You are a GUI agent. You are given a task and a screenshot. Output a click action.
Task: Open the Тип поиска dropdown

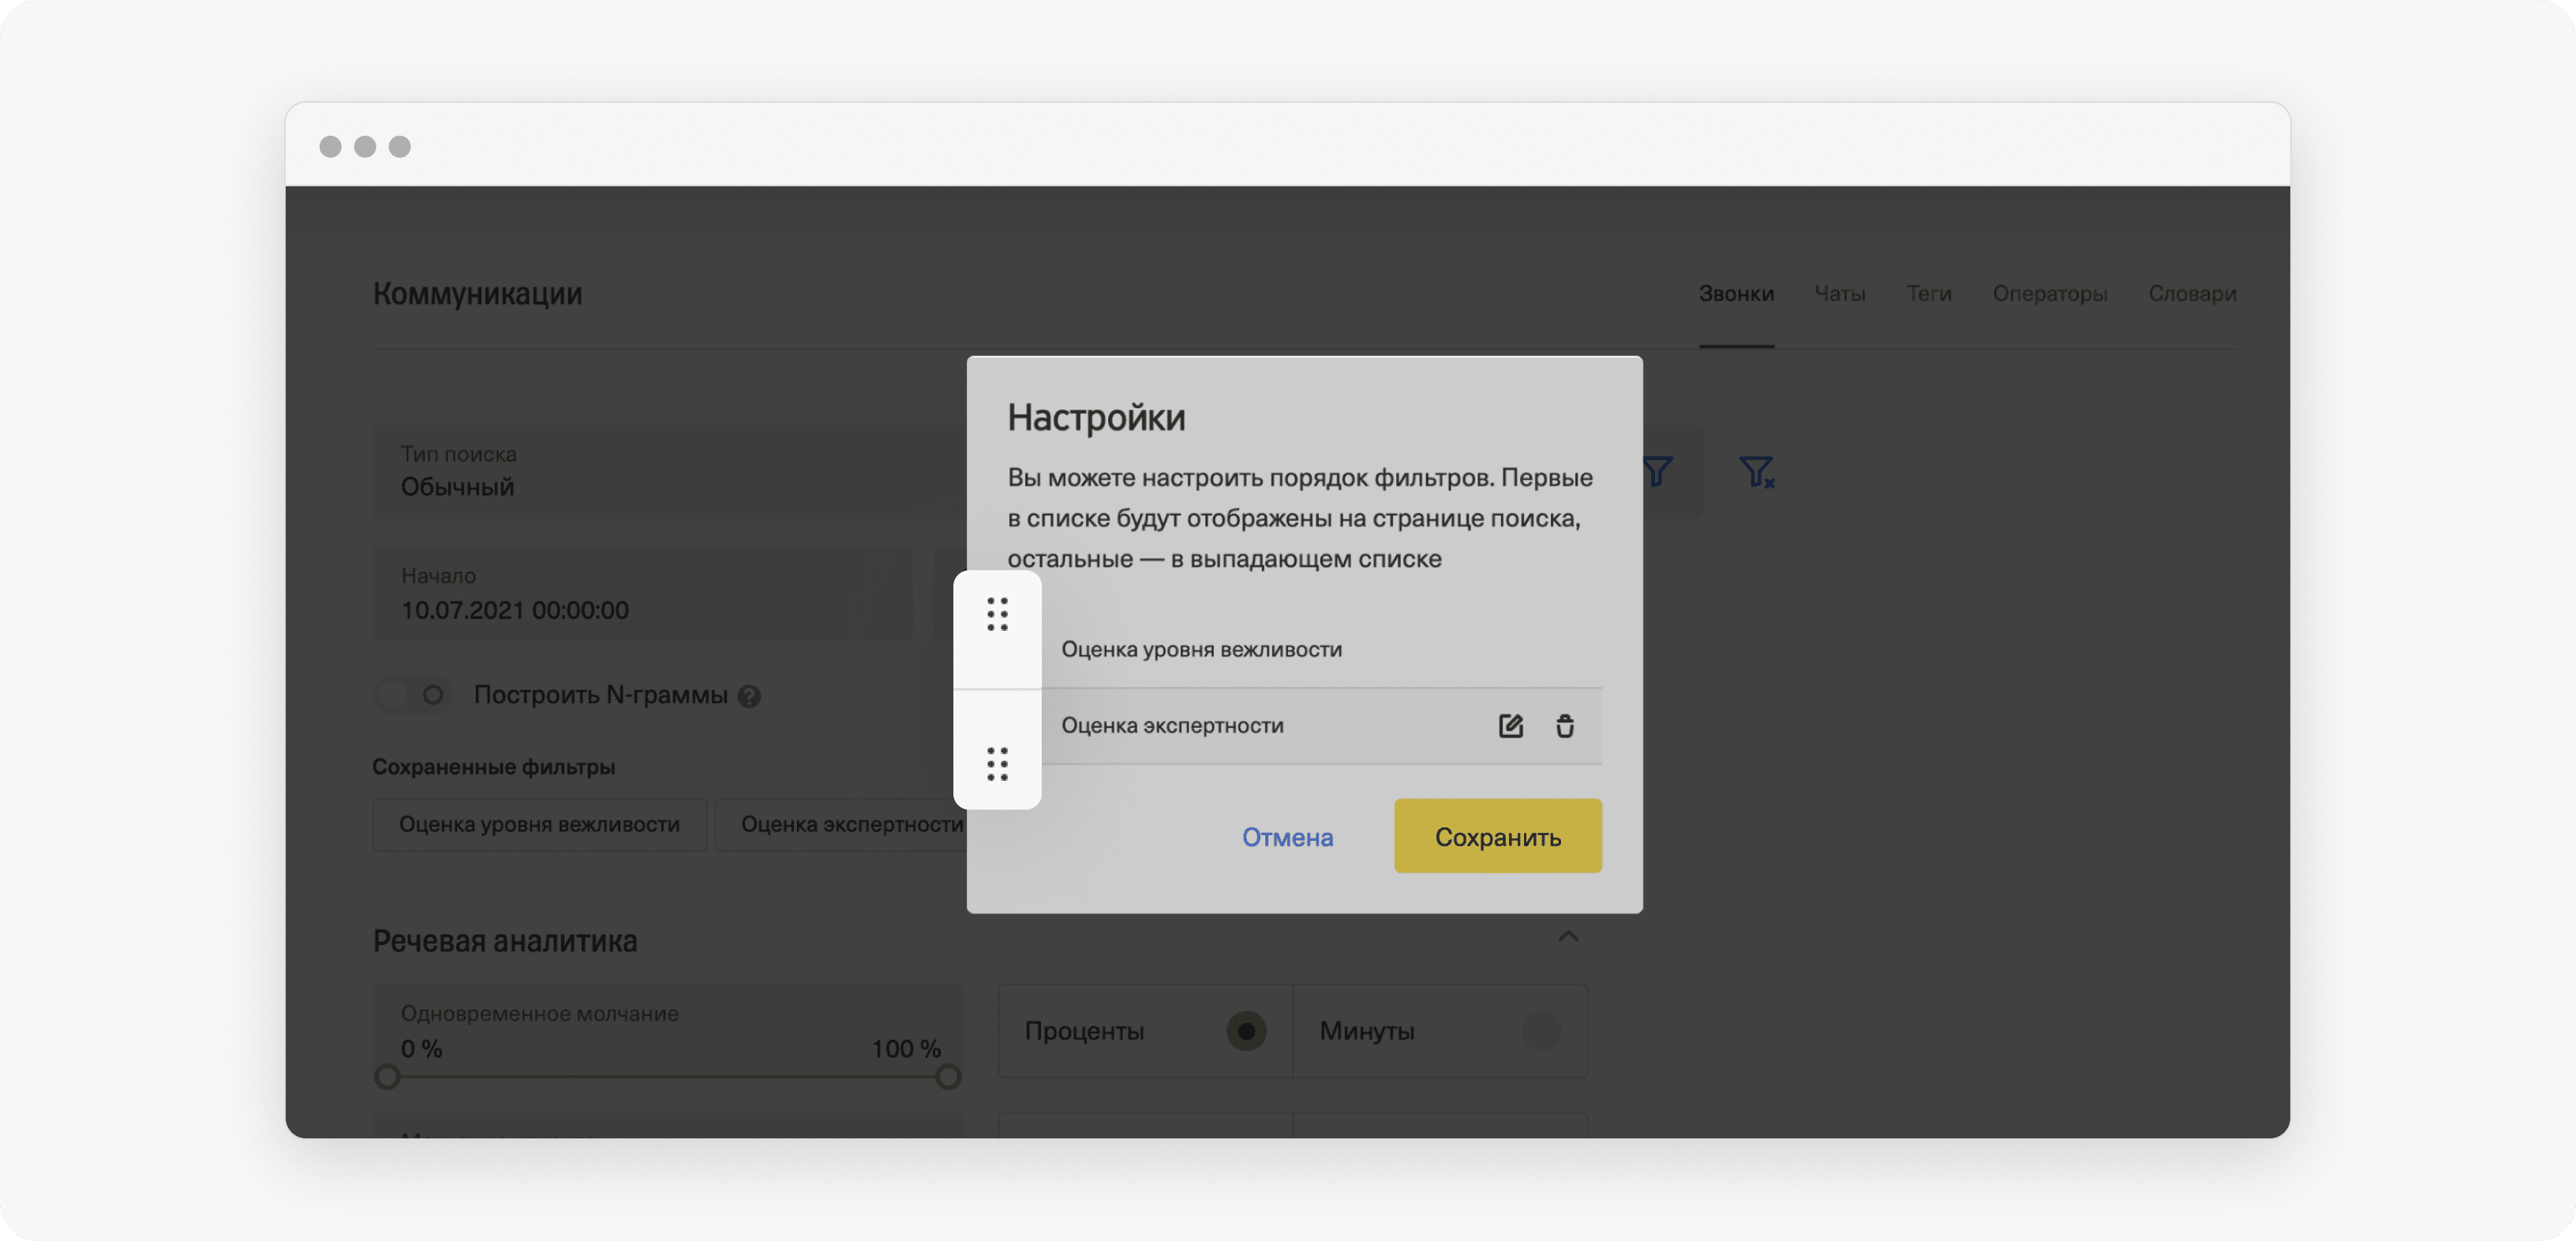tap(670, 471)
